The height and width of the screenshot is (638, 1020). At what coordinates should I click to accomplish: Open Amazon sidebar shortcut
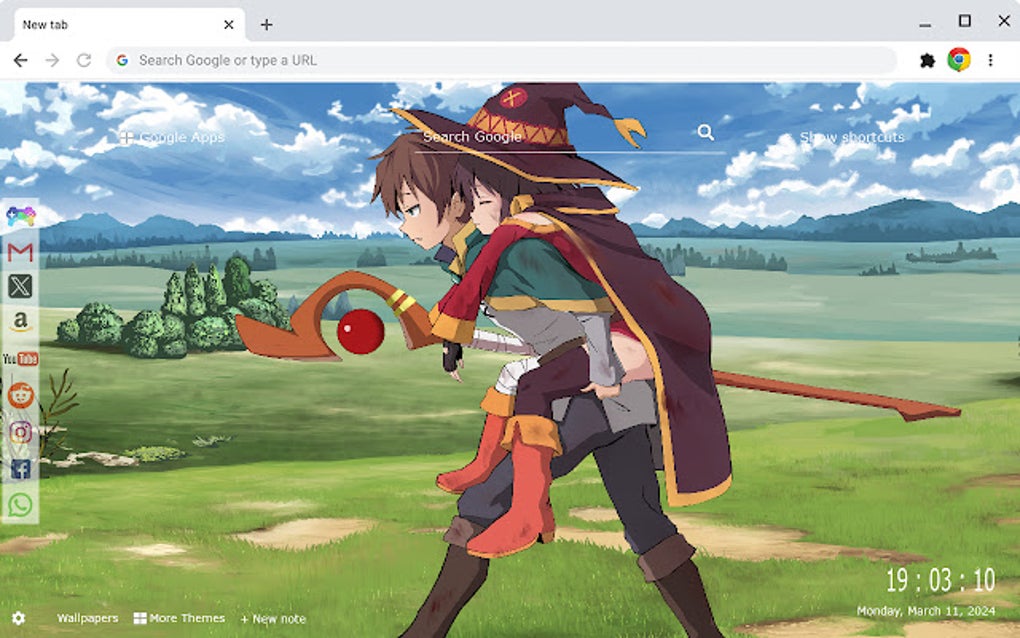pos(20,321)
